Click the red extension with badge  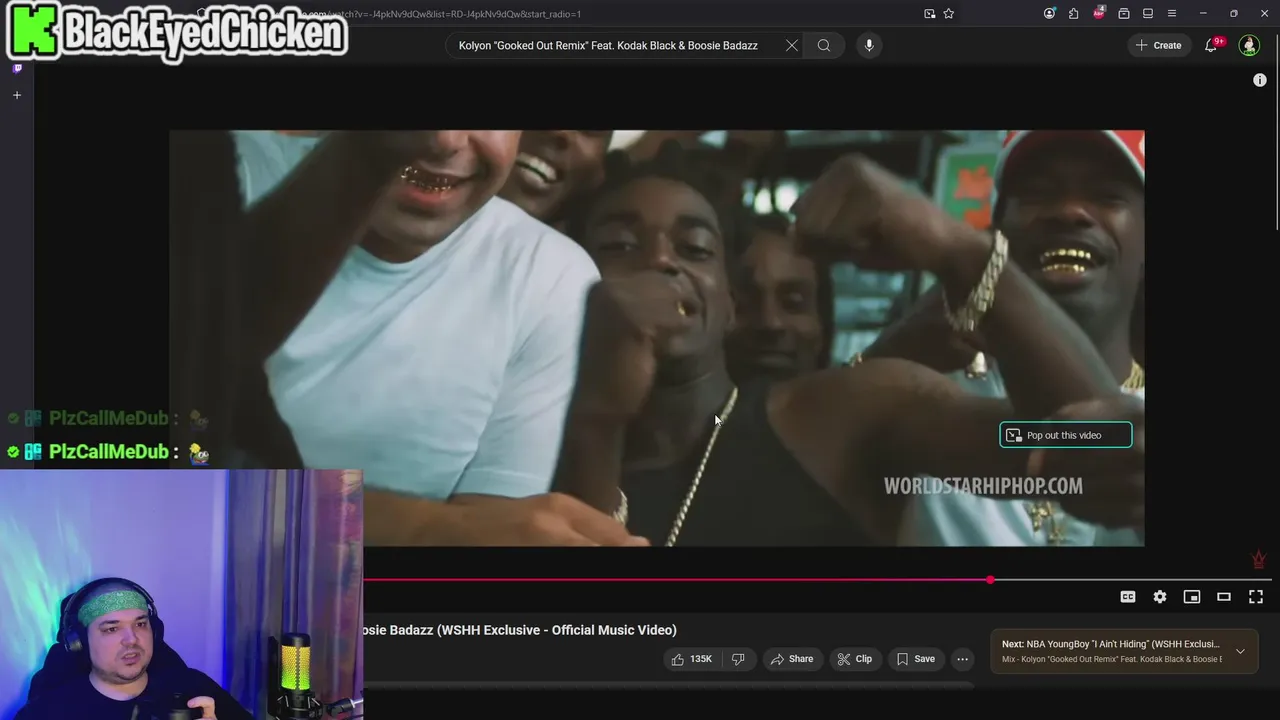tap(1099, 13)
